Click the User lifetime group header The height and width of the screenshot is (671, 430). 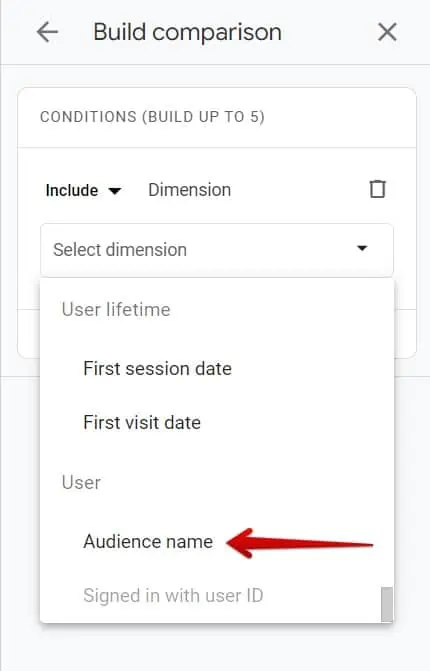point(116,309)
